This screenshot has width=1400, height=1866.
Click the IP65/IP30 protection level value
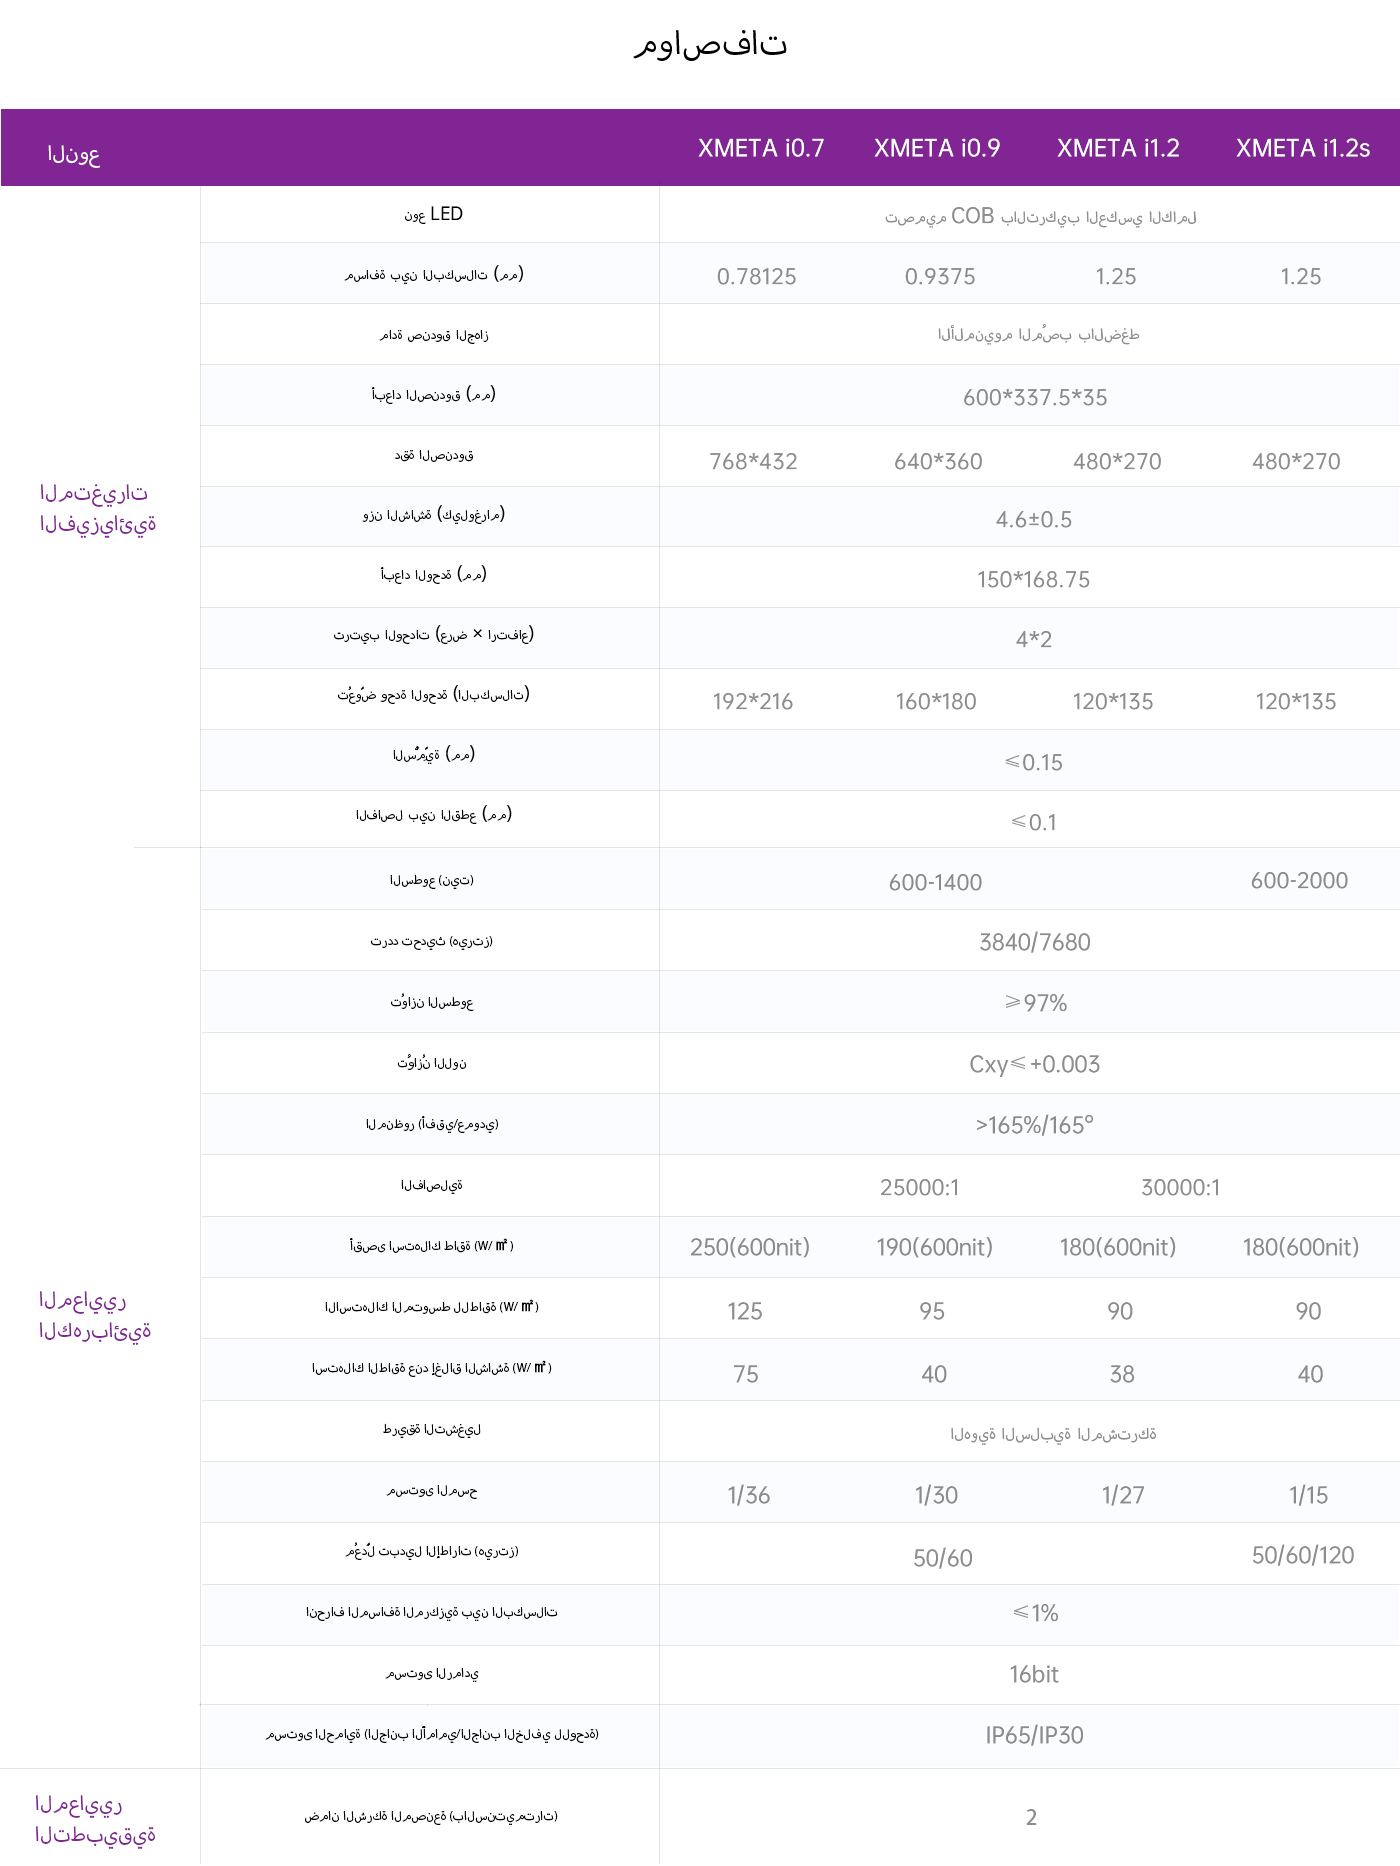(x=1035, y=1735)
